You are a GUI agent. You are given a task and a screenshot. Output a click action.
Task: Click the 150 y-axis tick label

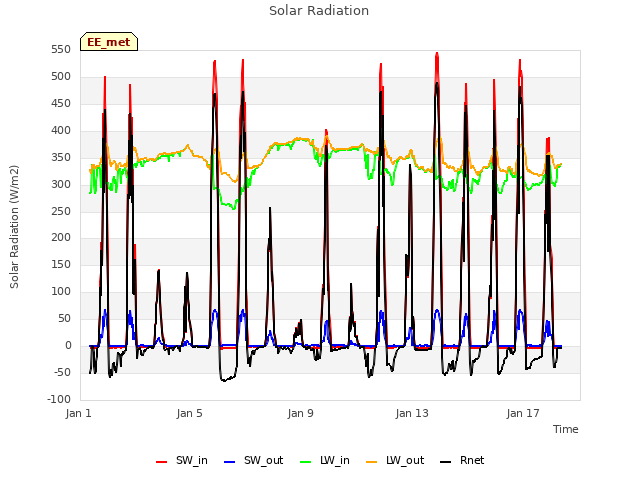pyautogui.click(x=61, y=264)
